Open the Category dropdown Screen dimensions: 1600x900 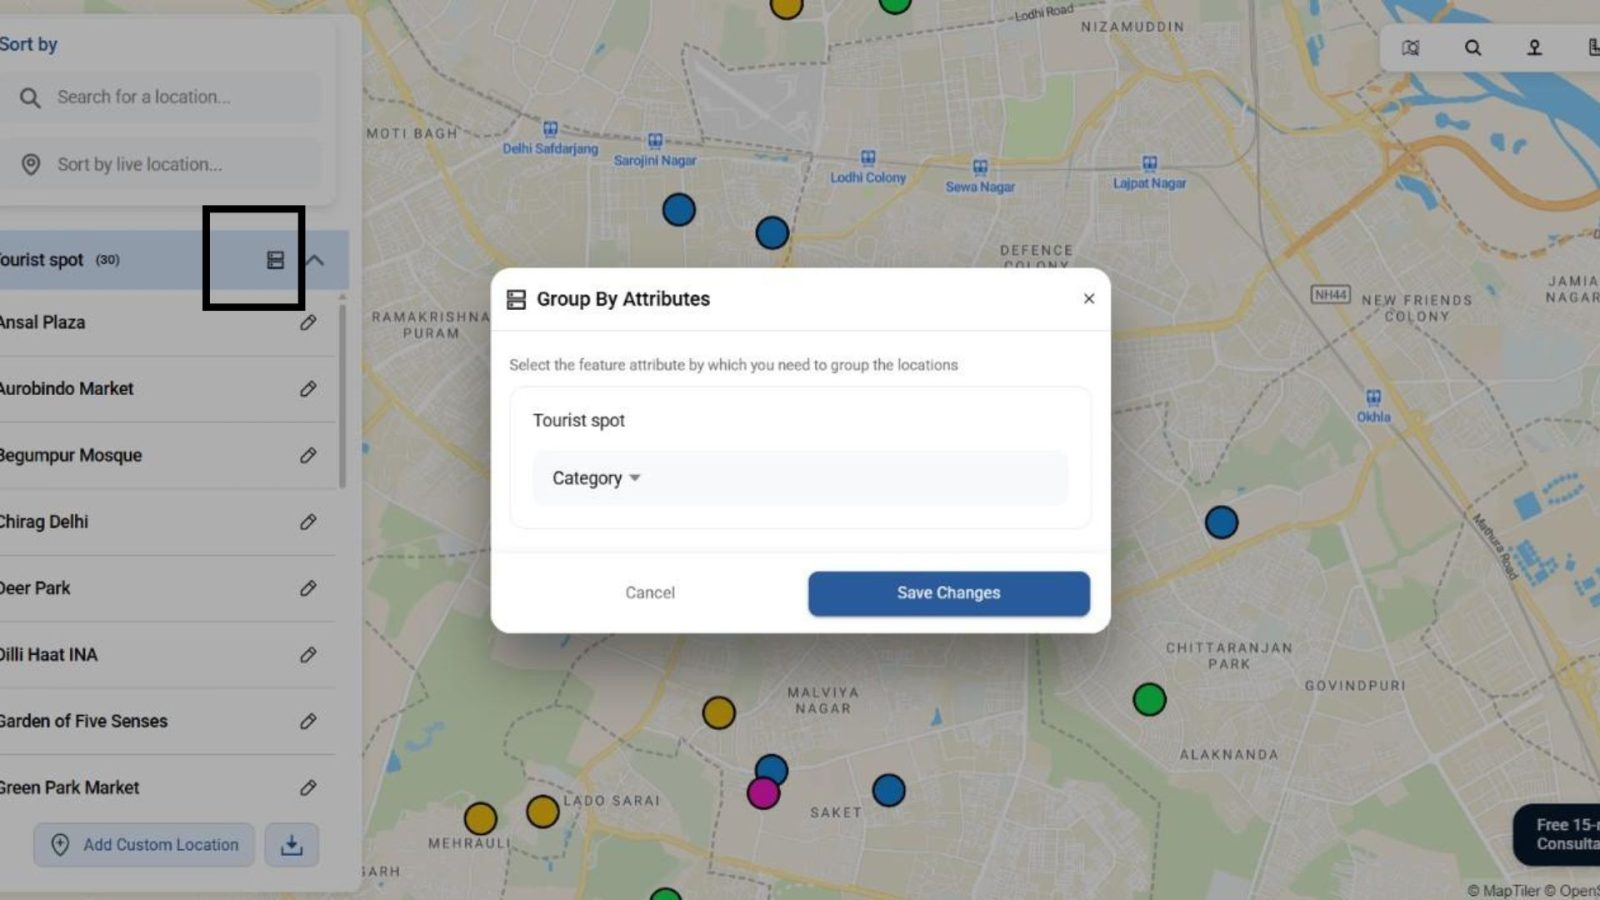point(596,478)
